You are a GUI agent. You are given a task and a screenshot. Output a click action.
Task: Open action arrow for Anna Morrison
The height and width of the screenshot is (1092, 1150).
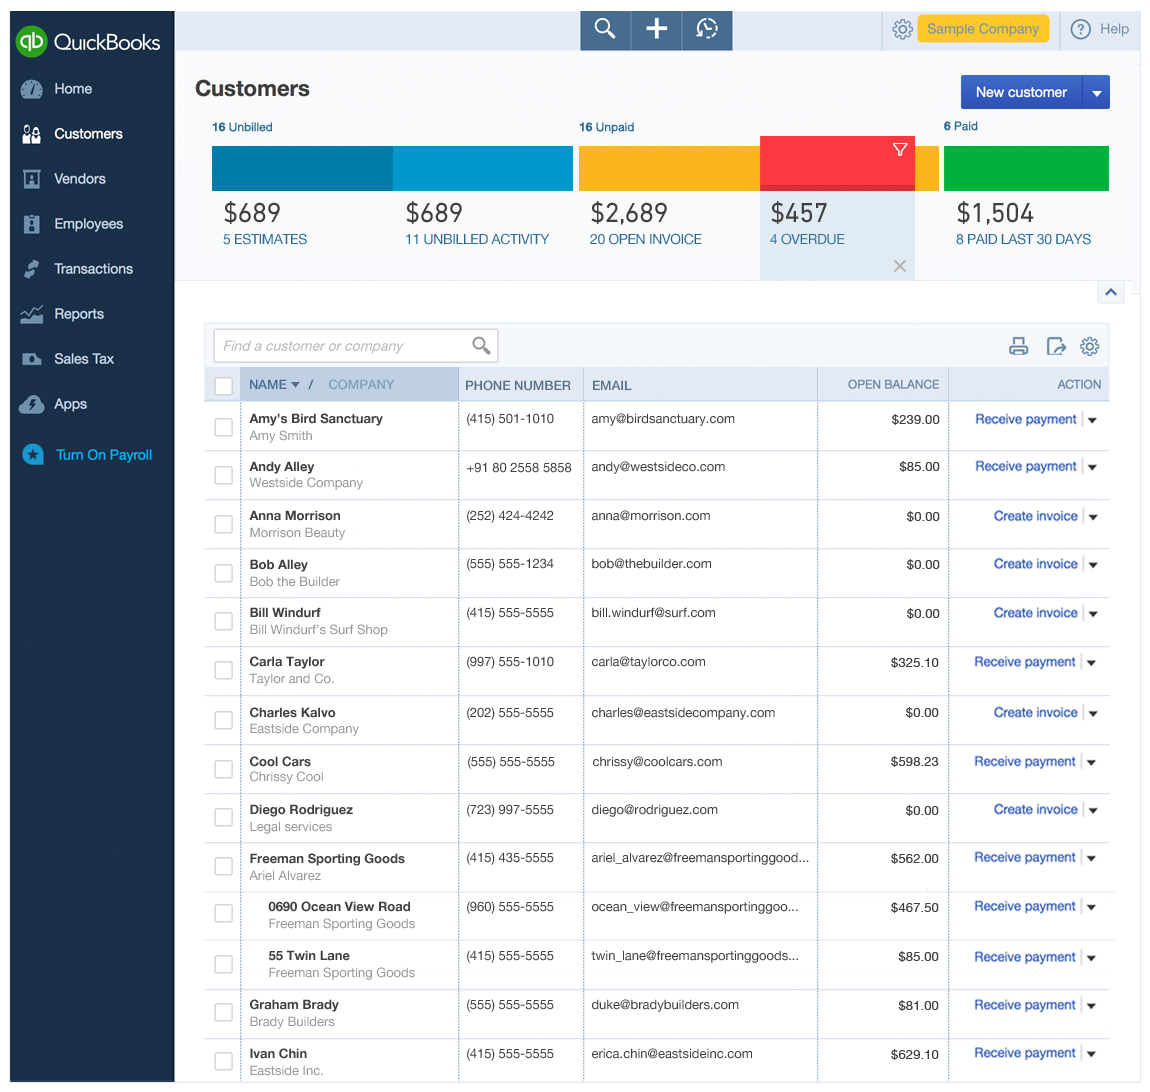pyautogui.click(x=1094, y=517)
